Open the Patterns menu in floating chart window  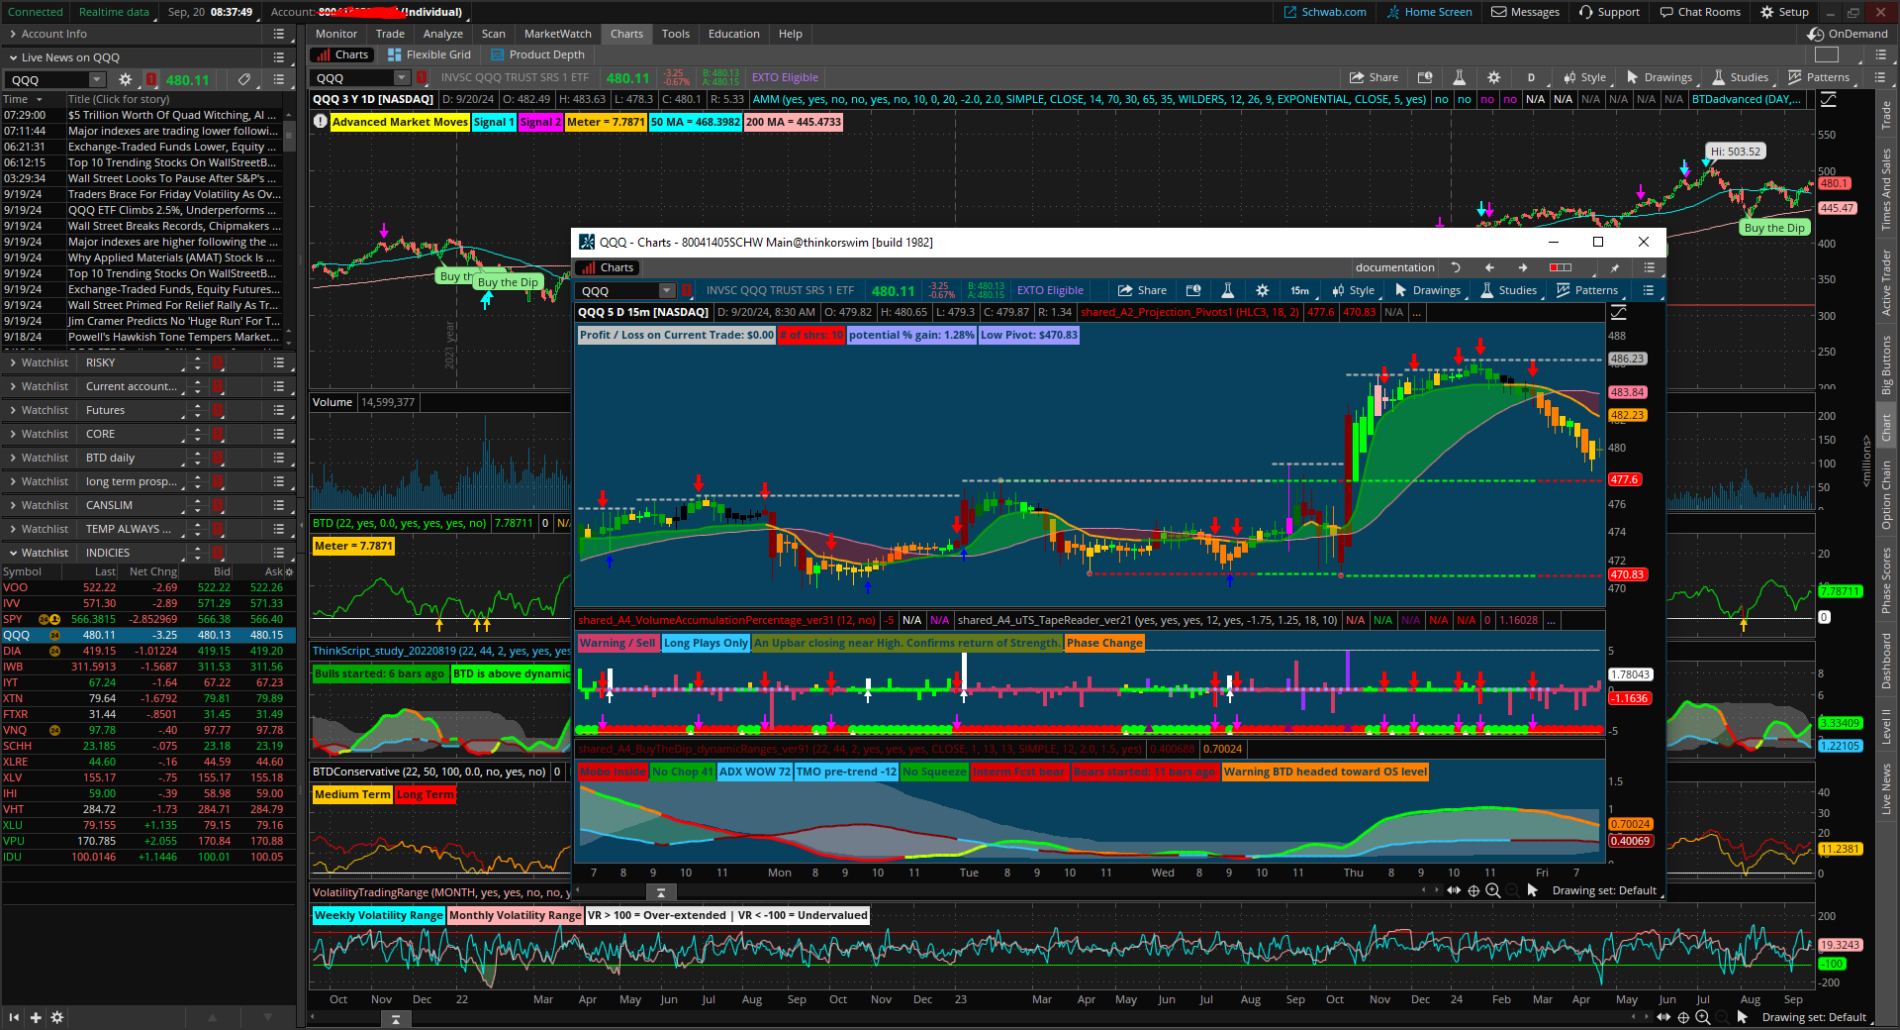[x=1587, y=290]
